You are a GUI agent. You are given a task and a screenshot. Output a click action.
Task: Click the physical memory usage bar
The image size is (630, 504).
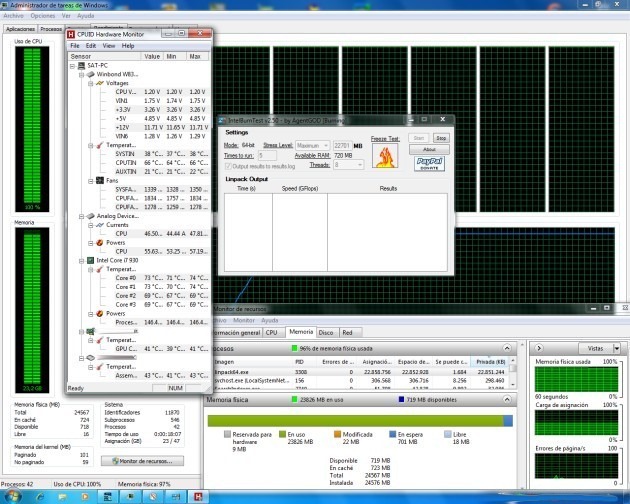click(360, 421)
